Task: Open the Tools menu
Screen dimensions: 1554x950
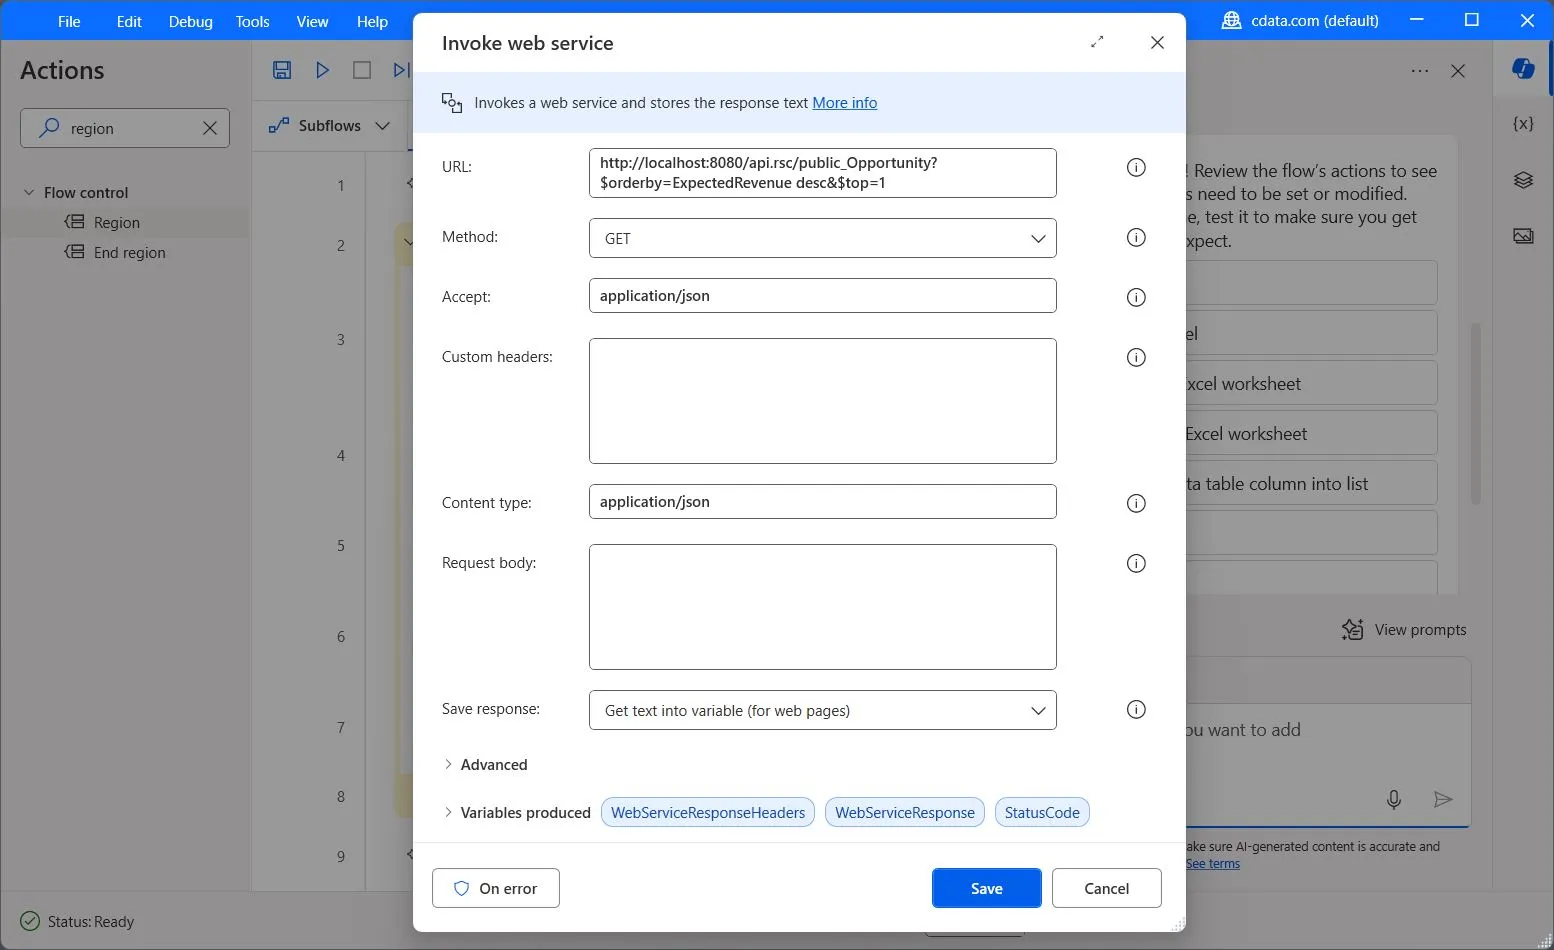Action: [252, 21]
